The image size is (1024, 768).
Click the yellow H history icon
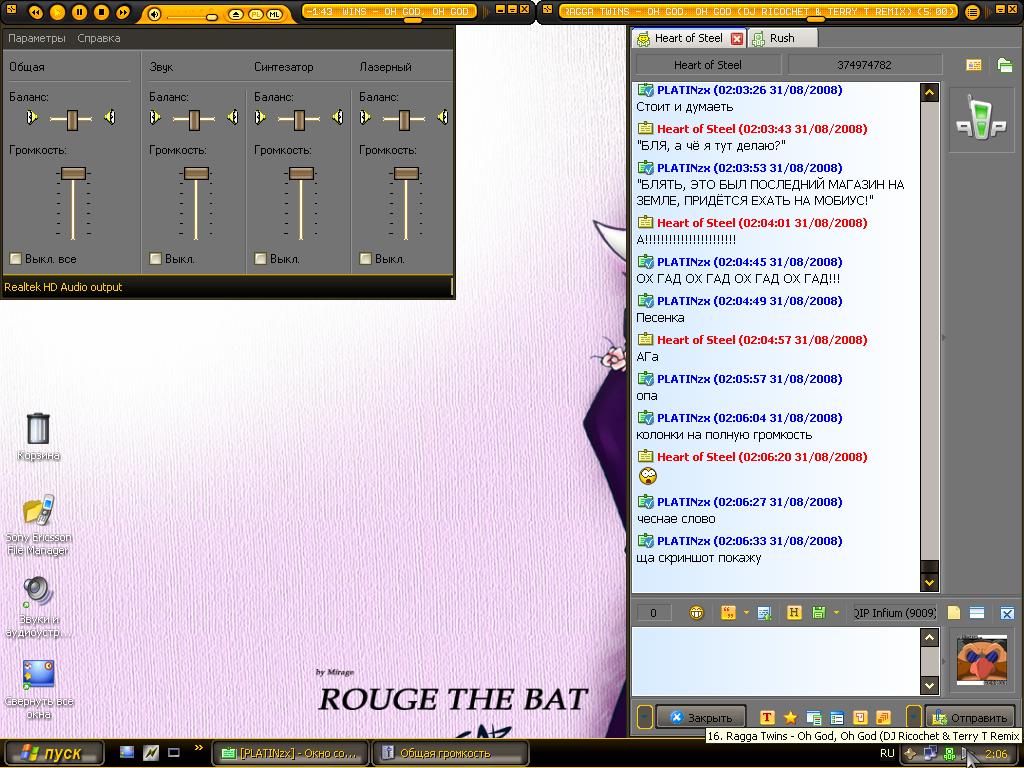[794, 613]
